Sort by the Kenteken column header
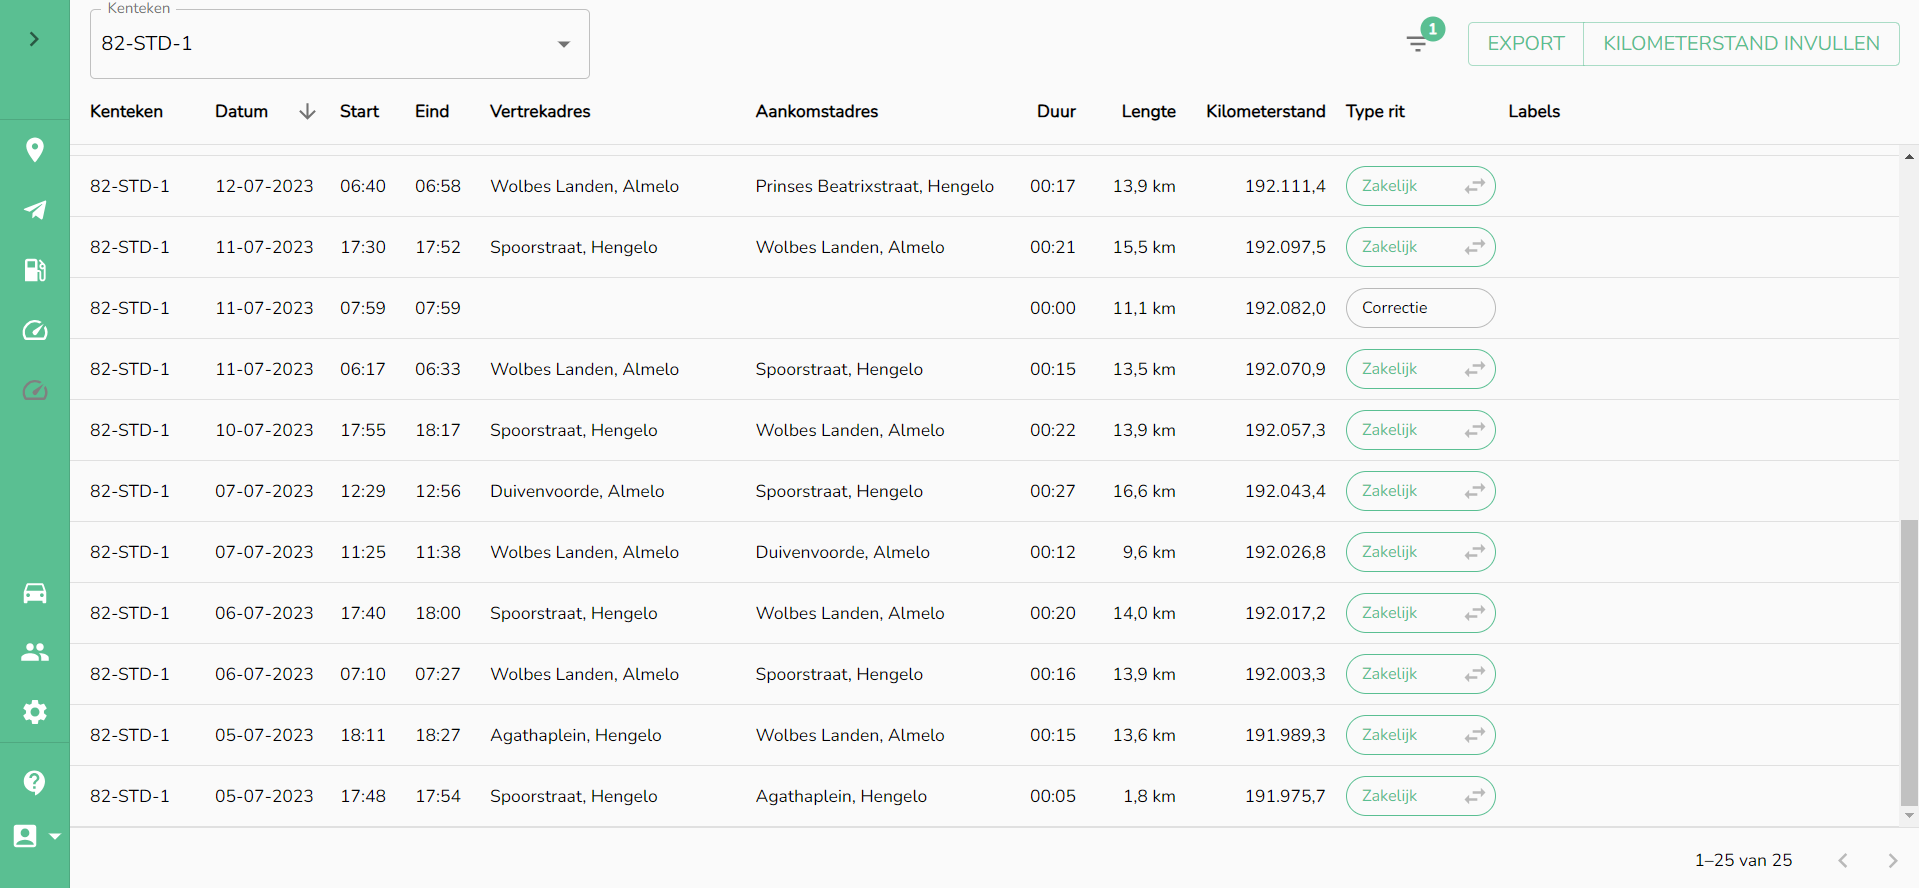1919x888 pixels. point(126,111)
